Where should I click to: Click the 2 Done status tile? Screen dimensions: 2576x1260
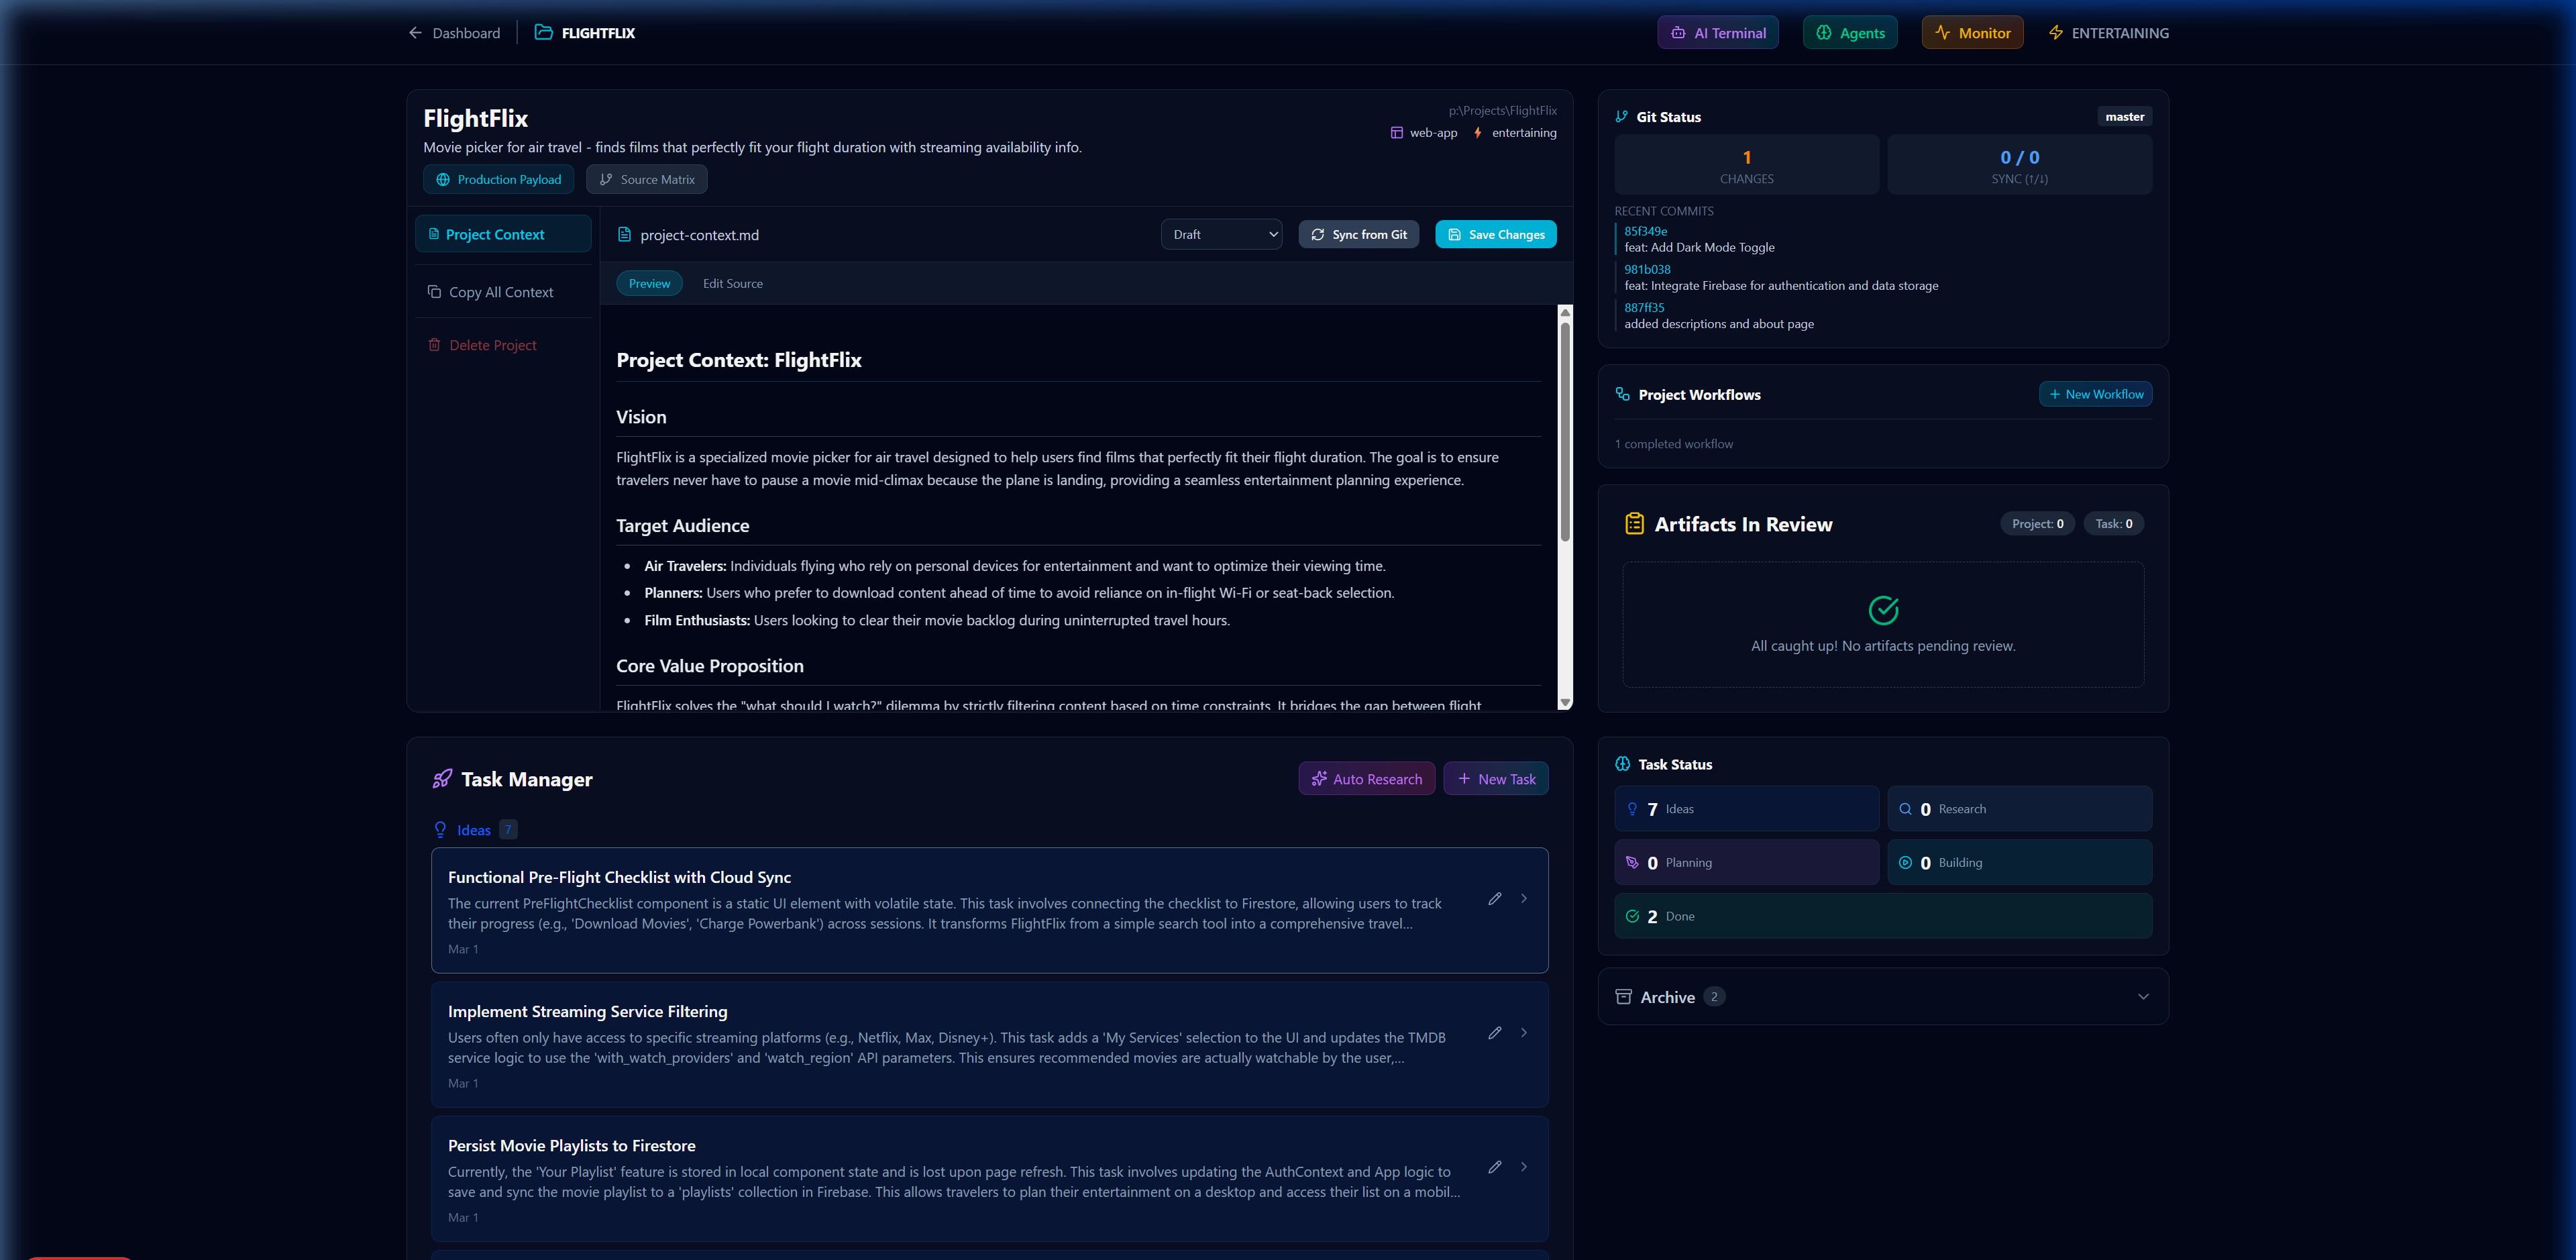(1883, 916)
